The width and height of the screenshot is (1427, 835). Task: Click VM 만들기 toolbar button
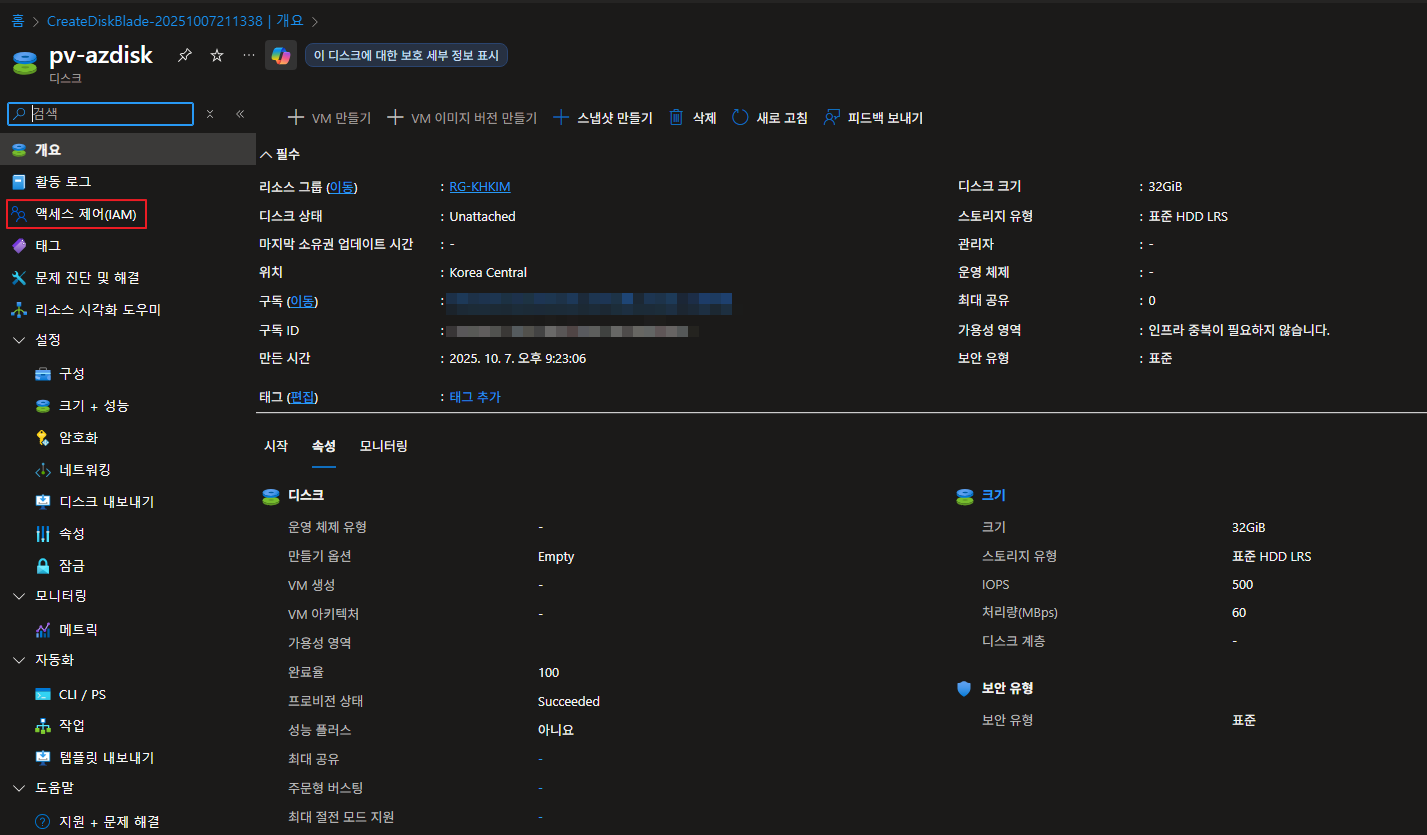[x=329, y=118]
